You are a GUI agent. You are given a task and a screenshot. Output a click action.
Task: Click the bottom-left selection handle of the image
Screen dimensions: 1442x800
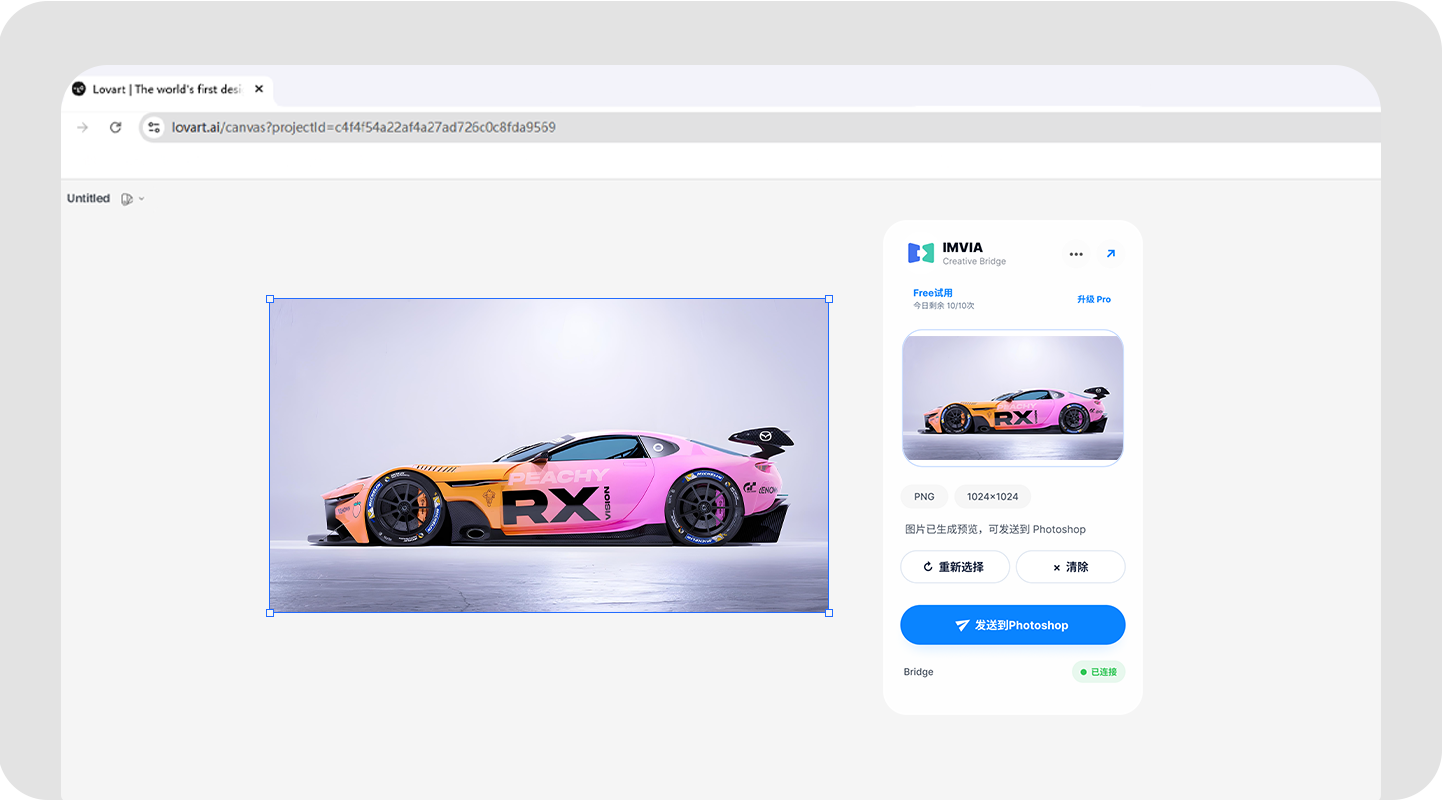(x=270, y=613)
